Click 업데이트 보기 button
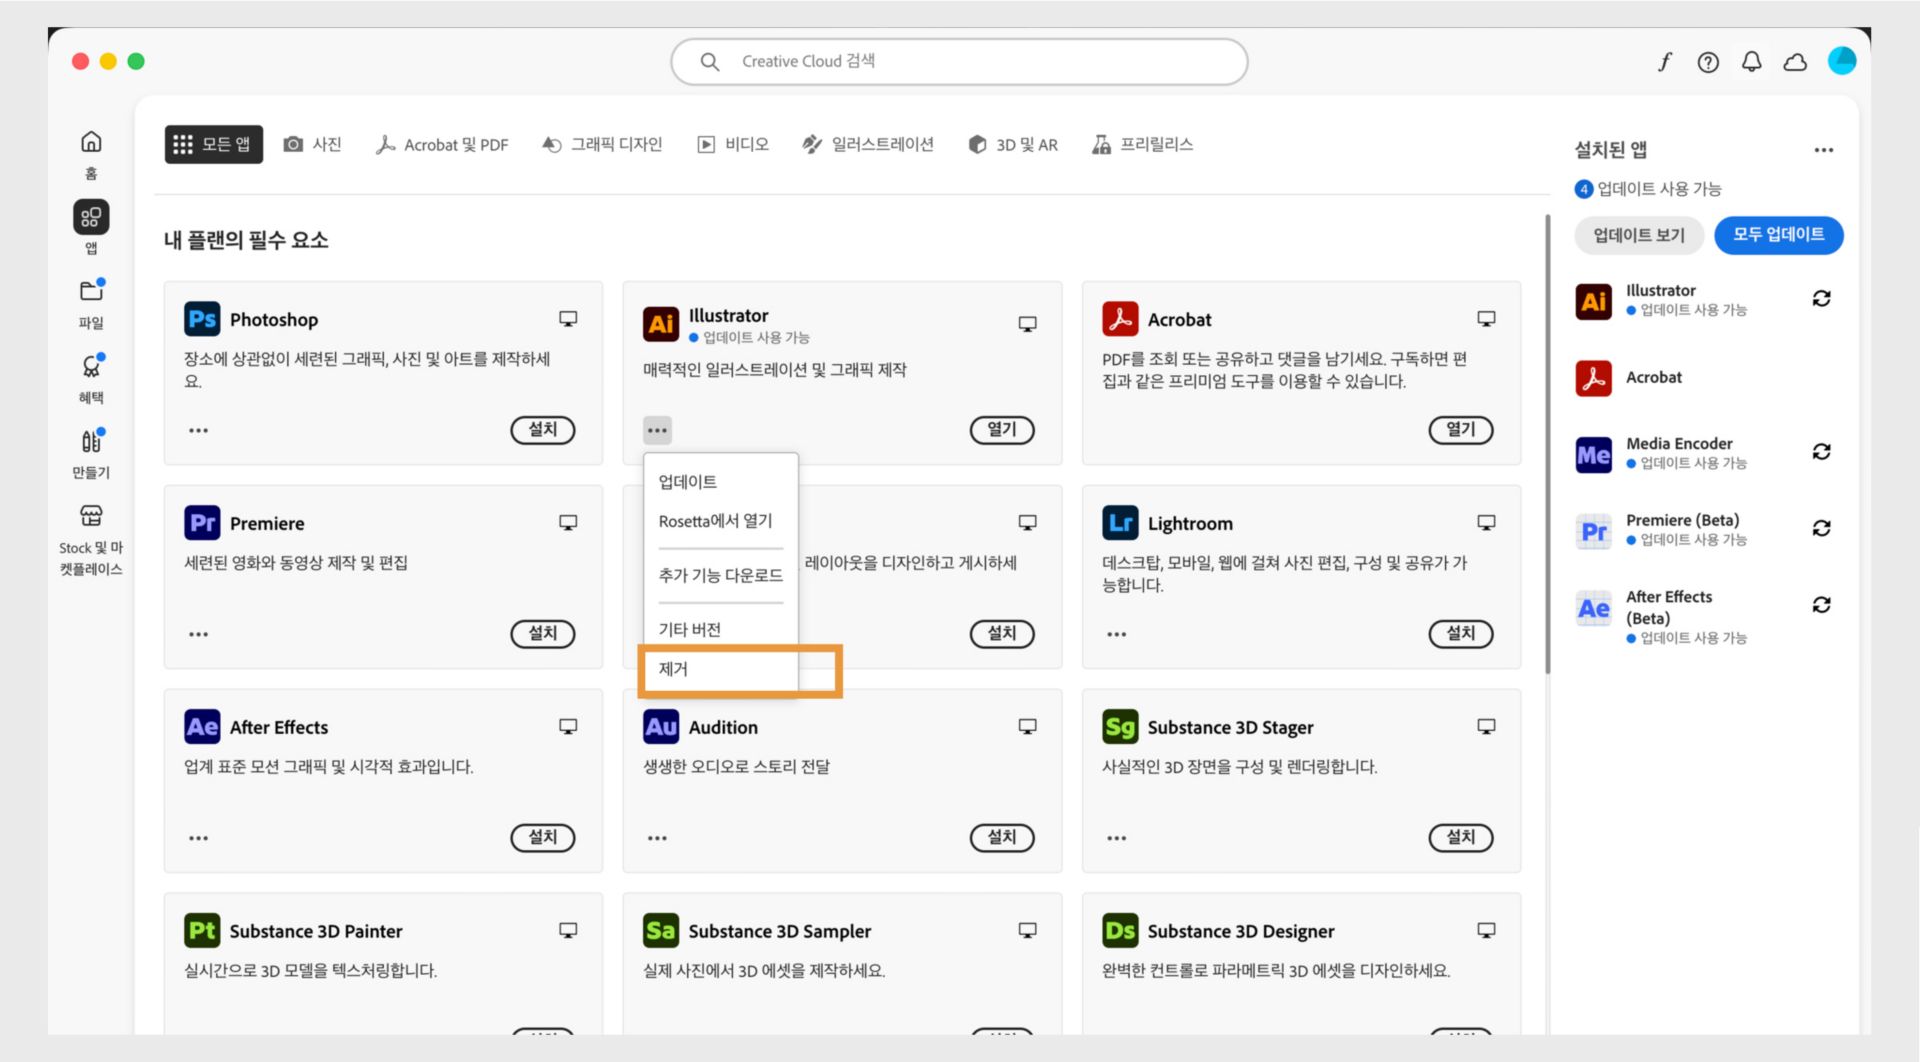This screenshot has width=1920, height=1062. click(1639, 235)
